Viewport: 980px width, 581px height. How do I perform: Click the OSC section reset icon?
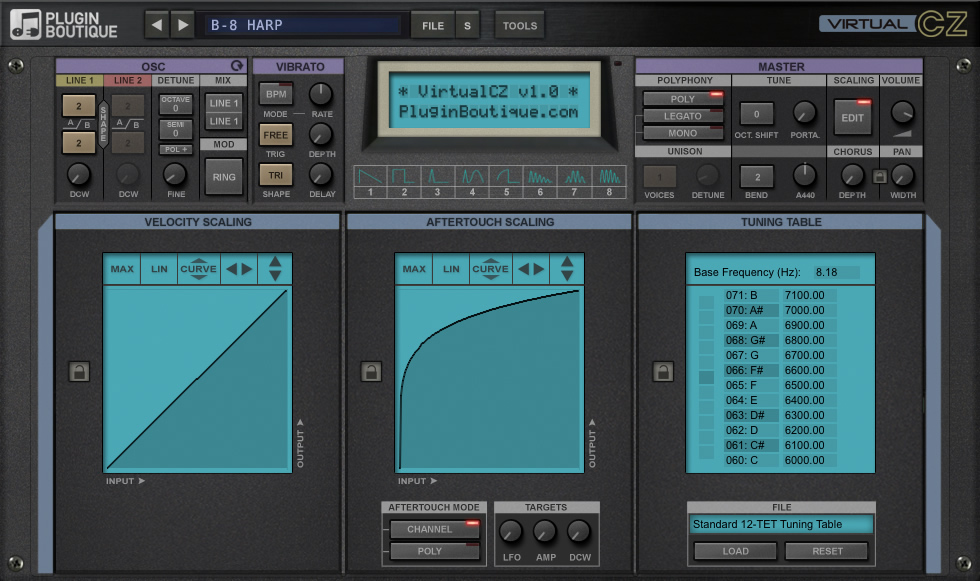click(237, 66)
